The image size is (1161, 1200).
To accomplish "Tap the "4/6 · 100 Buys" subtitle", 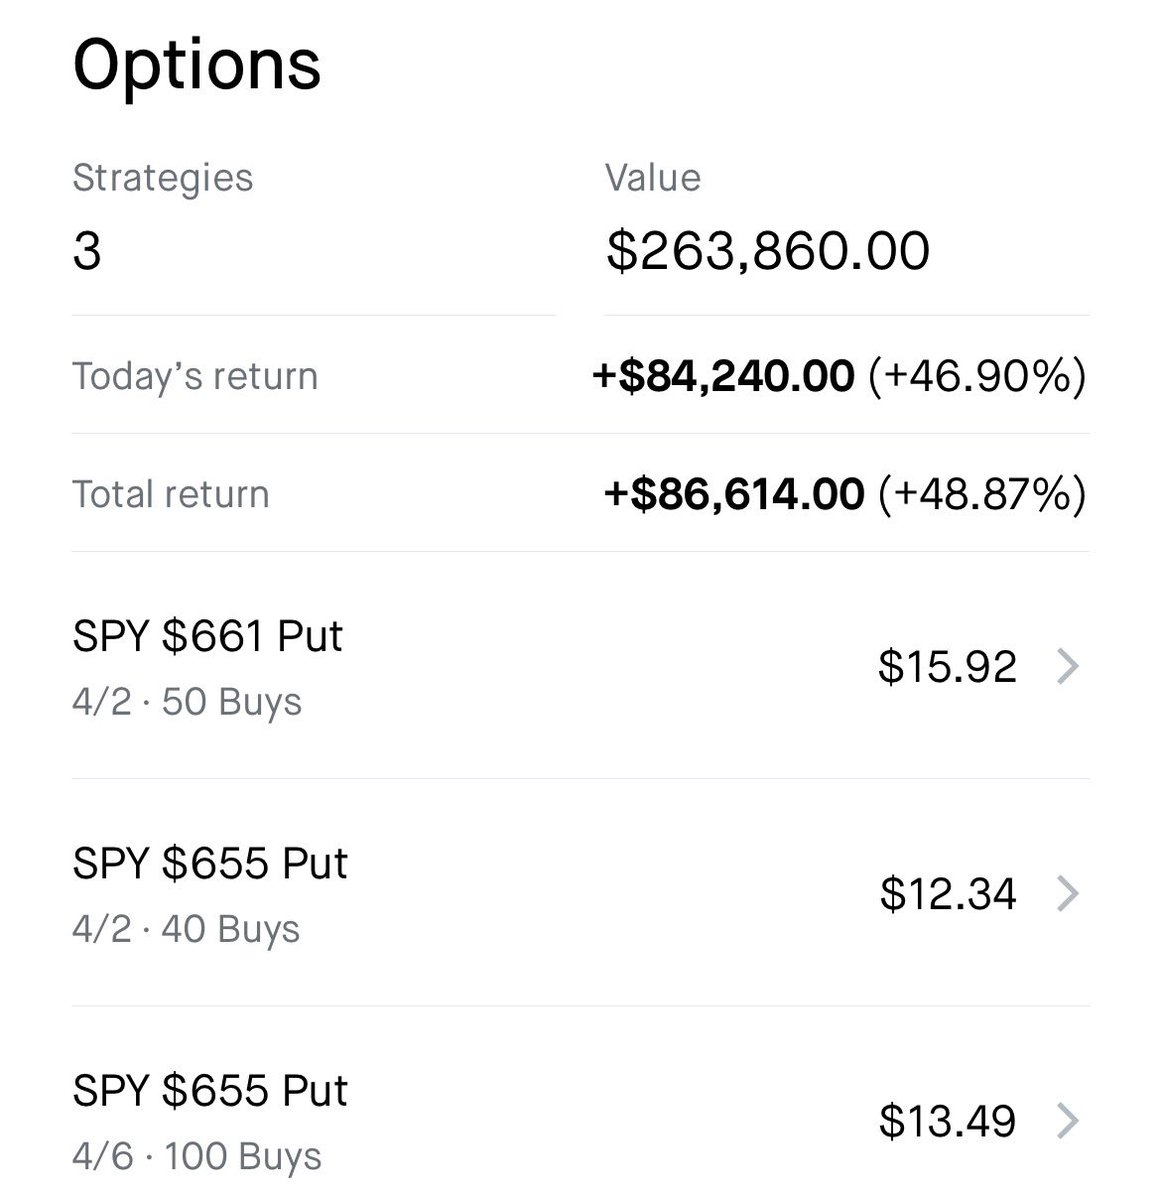I will (x=197, y=1157).
